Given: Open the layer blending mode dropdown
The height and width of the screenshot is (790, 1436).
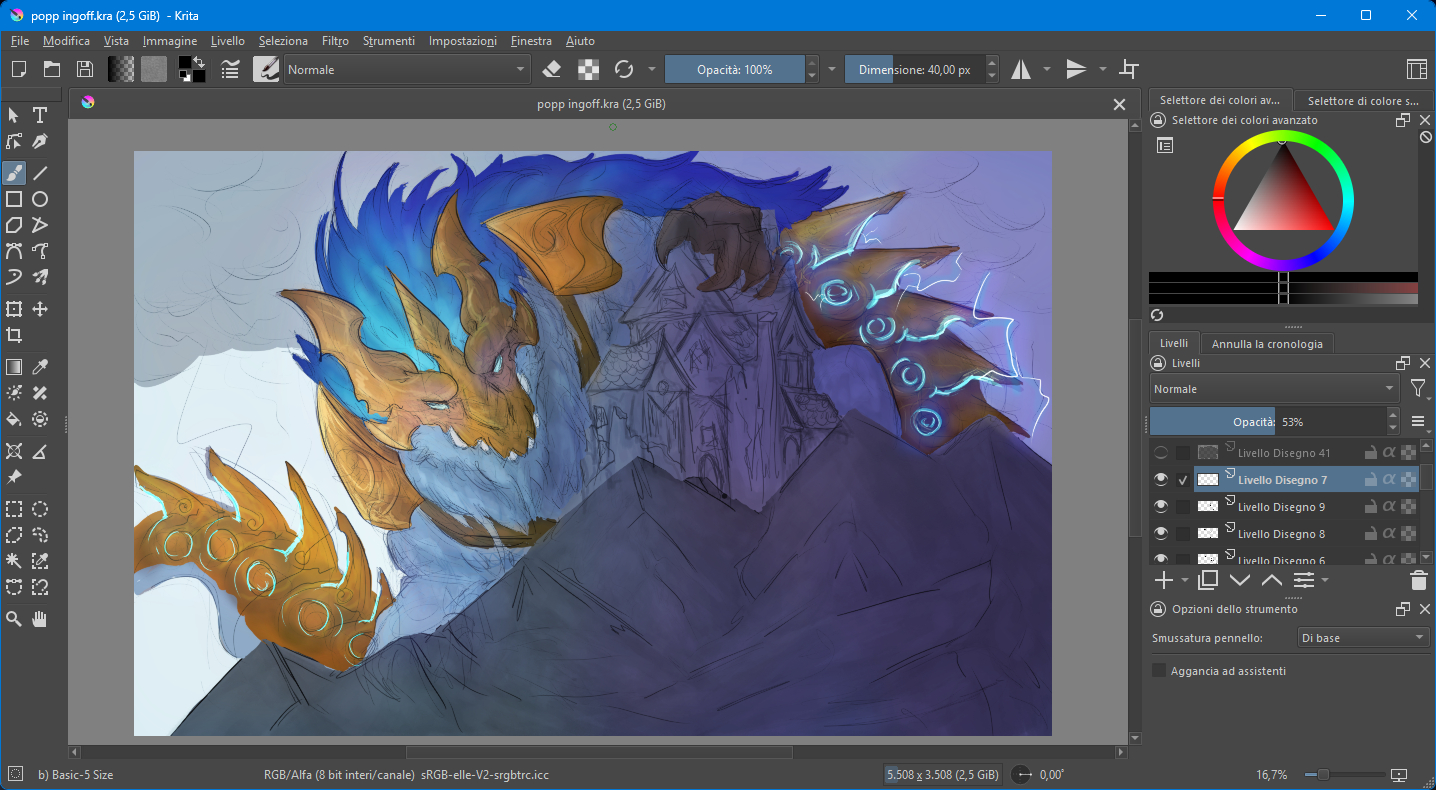Looking at the screenshot, I should pyautogui.click(x=1274, y=389).
